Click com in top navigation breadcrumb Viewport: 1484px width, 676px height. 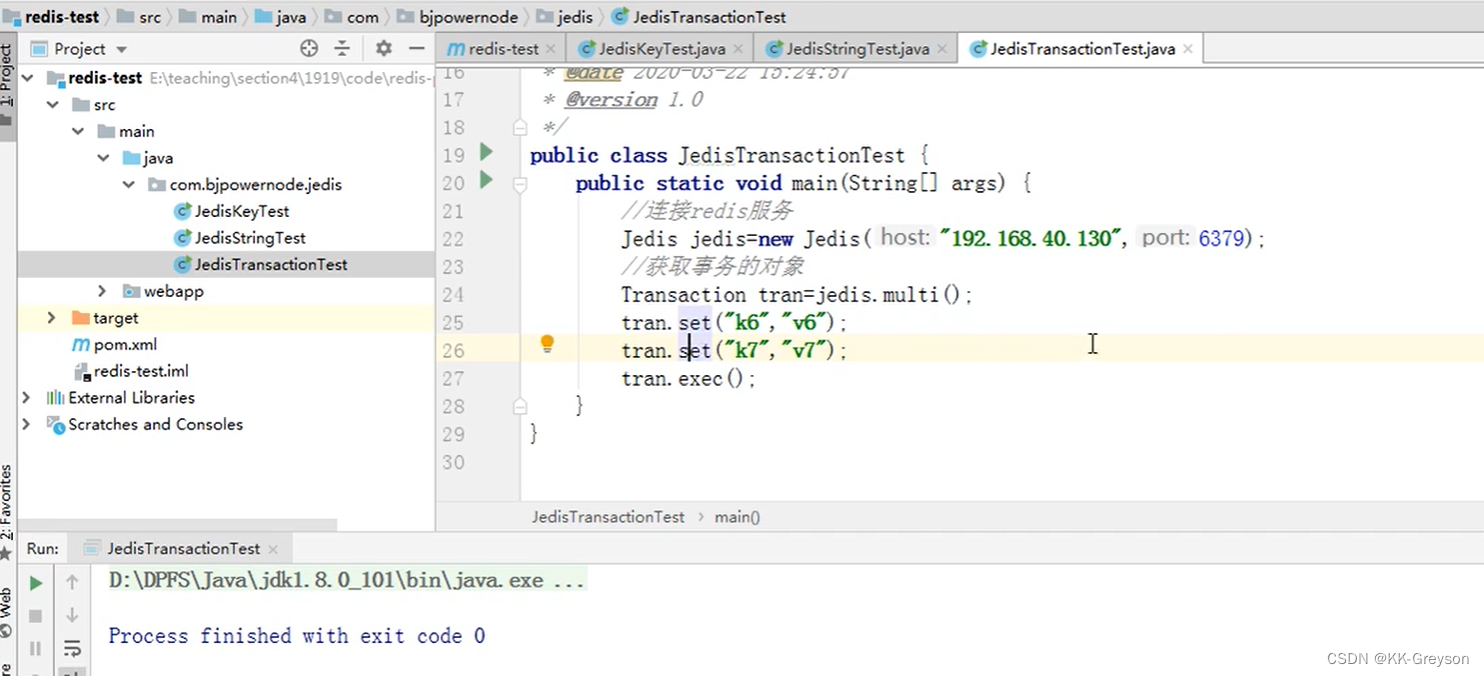353,17
